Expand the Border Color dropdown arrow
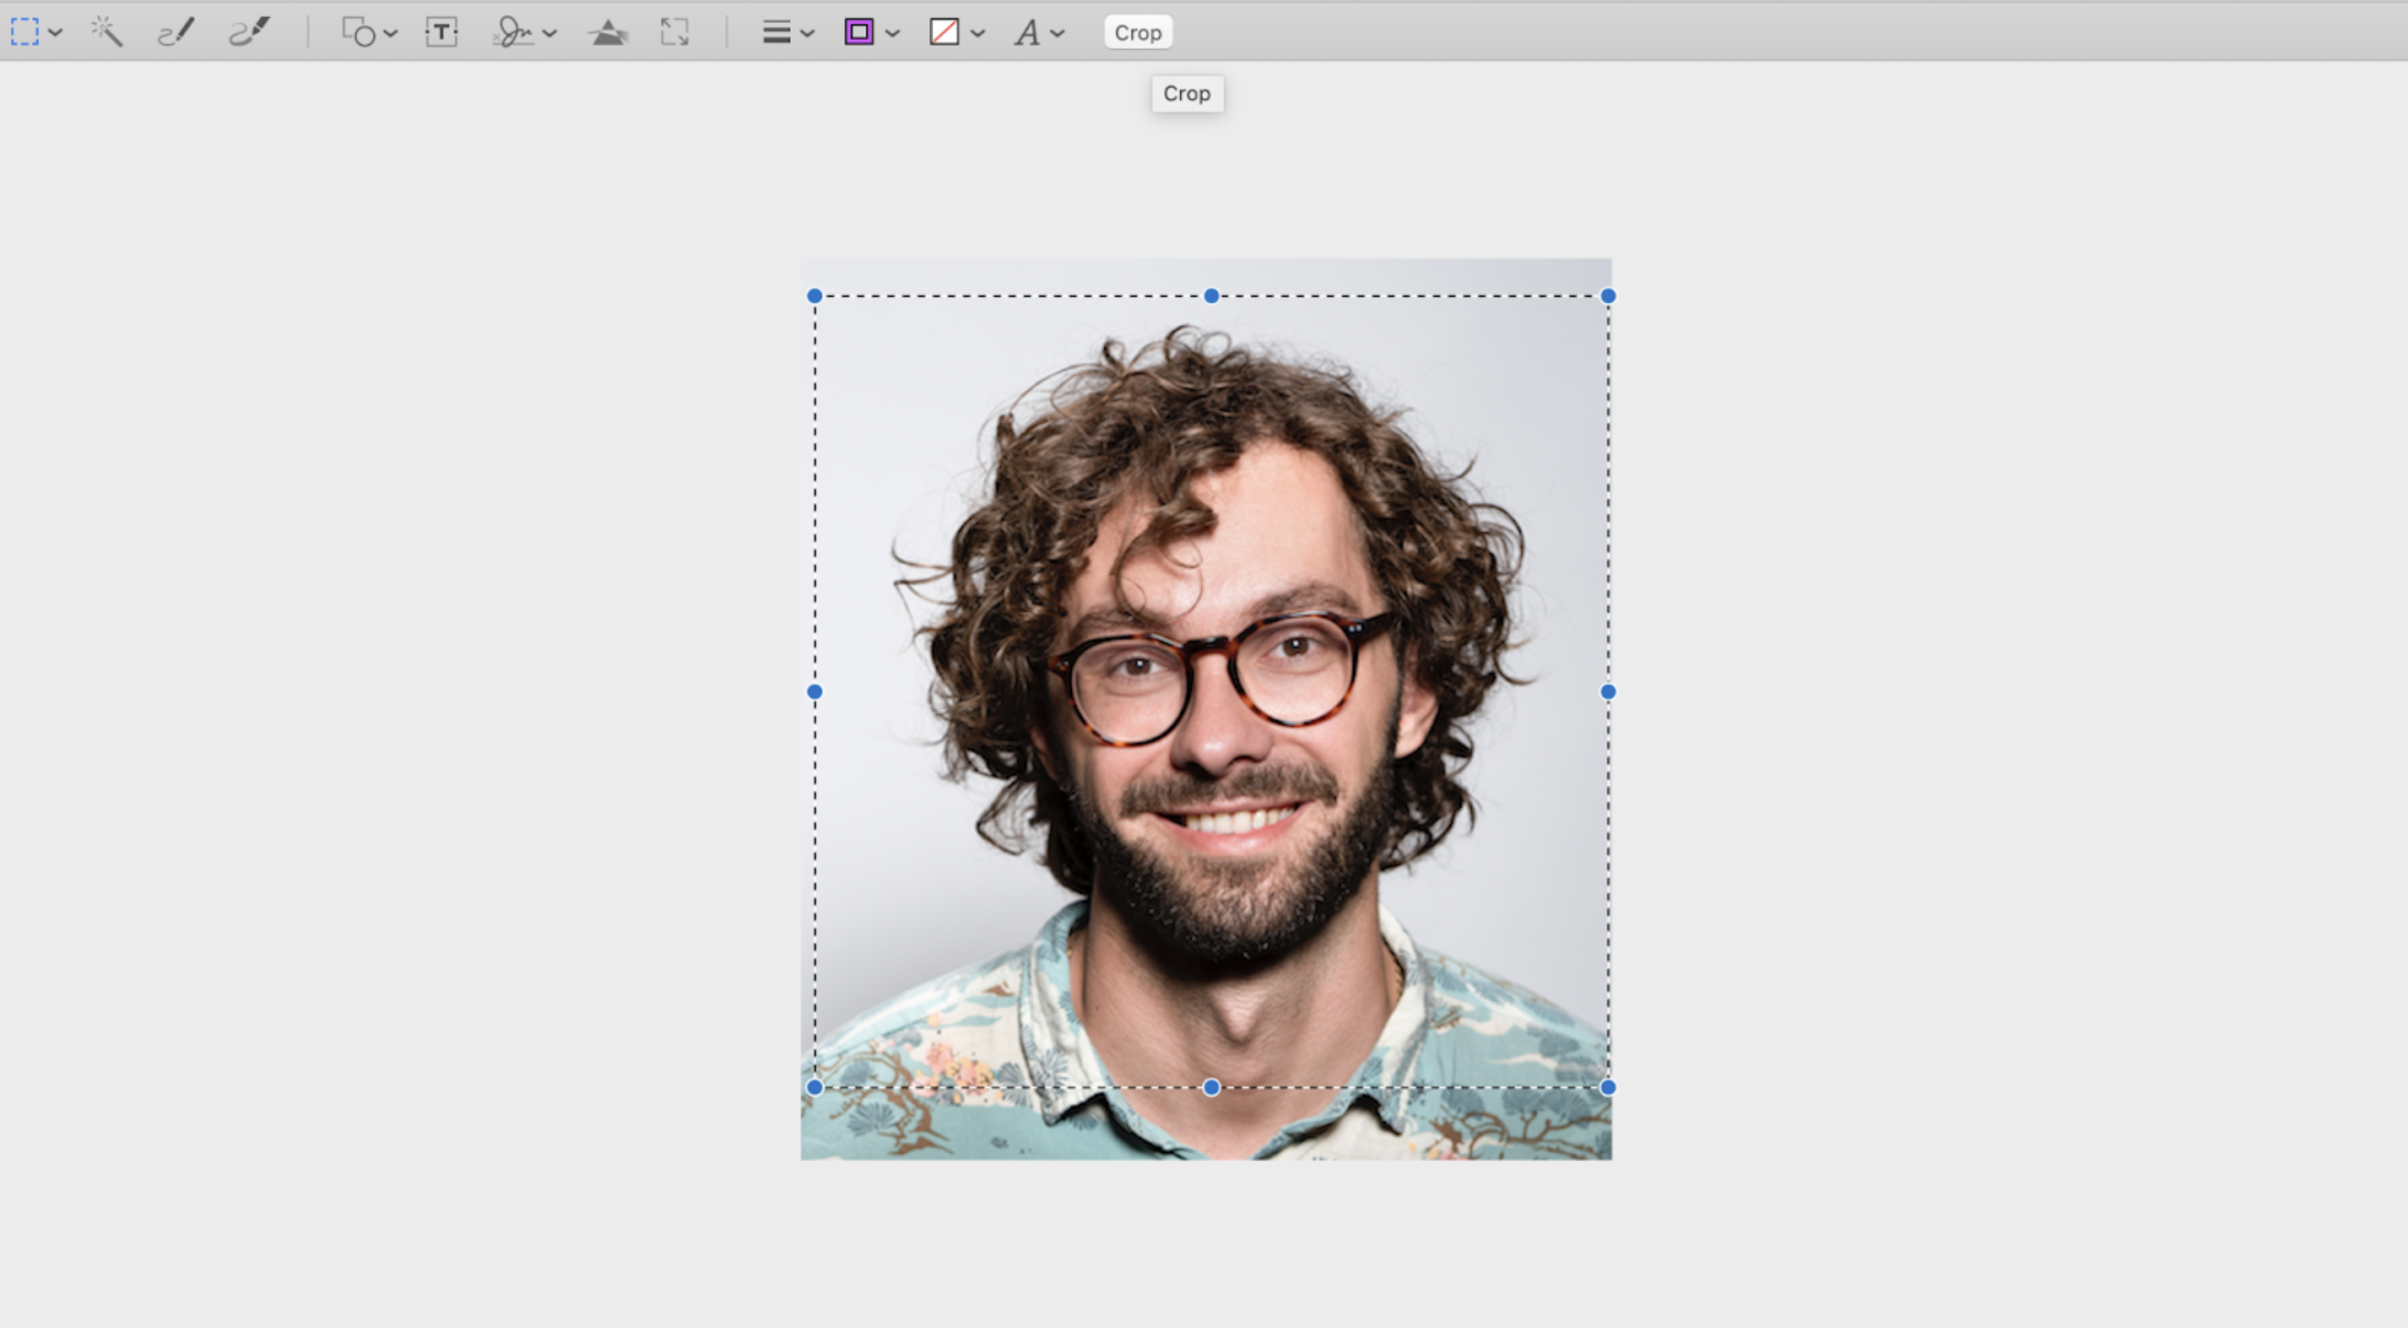Viewport: 2408px width, 1328px height. [893, 34]
